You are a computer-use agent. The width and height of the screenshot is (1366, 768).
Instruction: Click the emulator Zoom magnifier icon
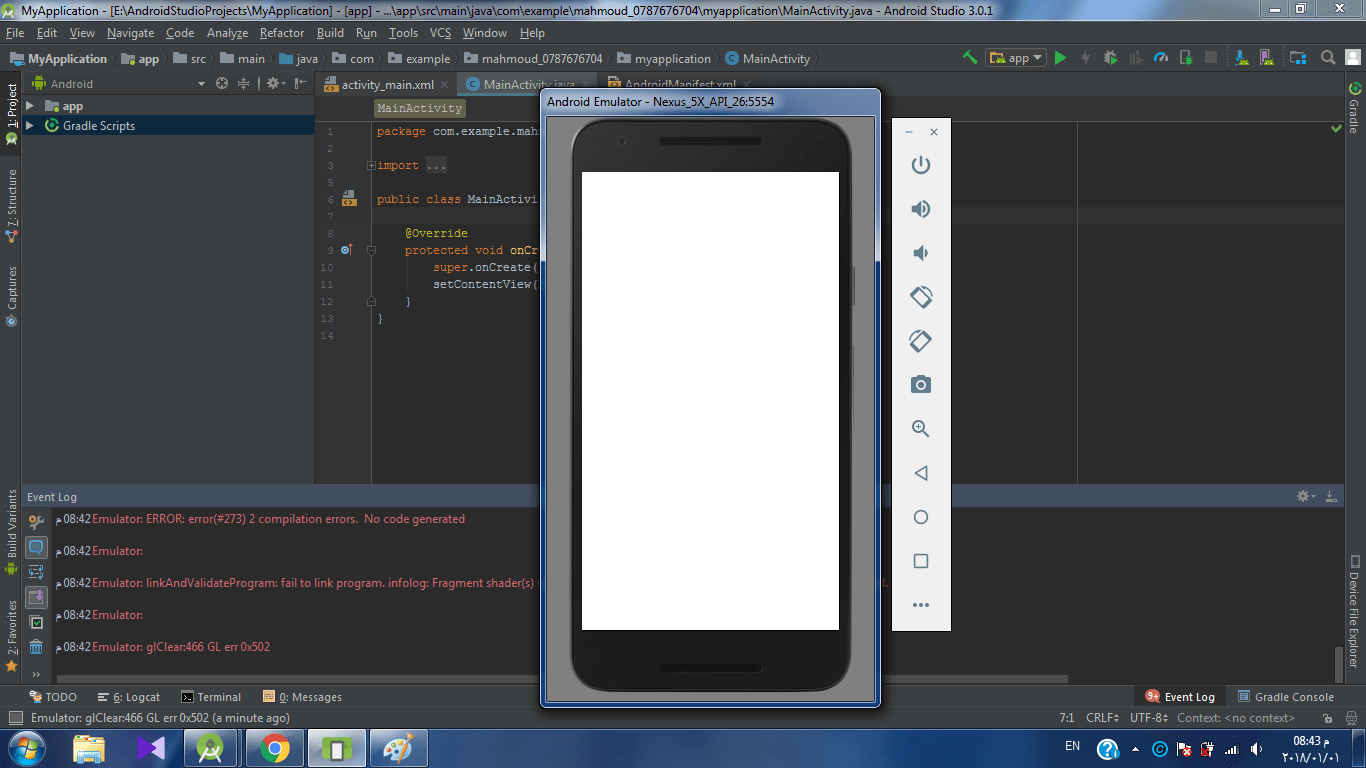click(x=921, y=429)
